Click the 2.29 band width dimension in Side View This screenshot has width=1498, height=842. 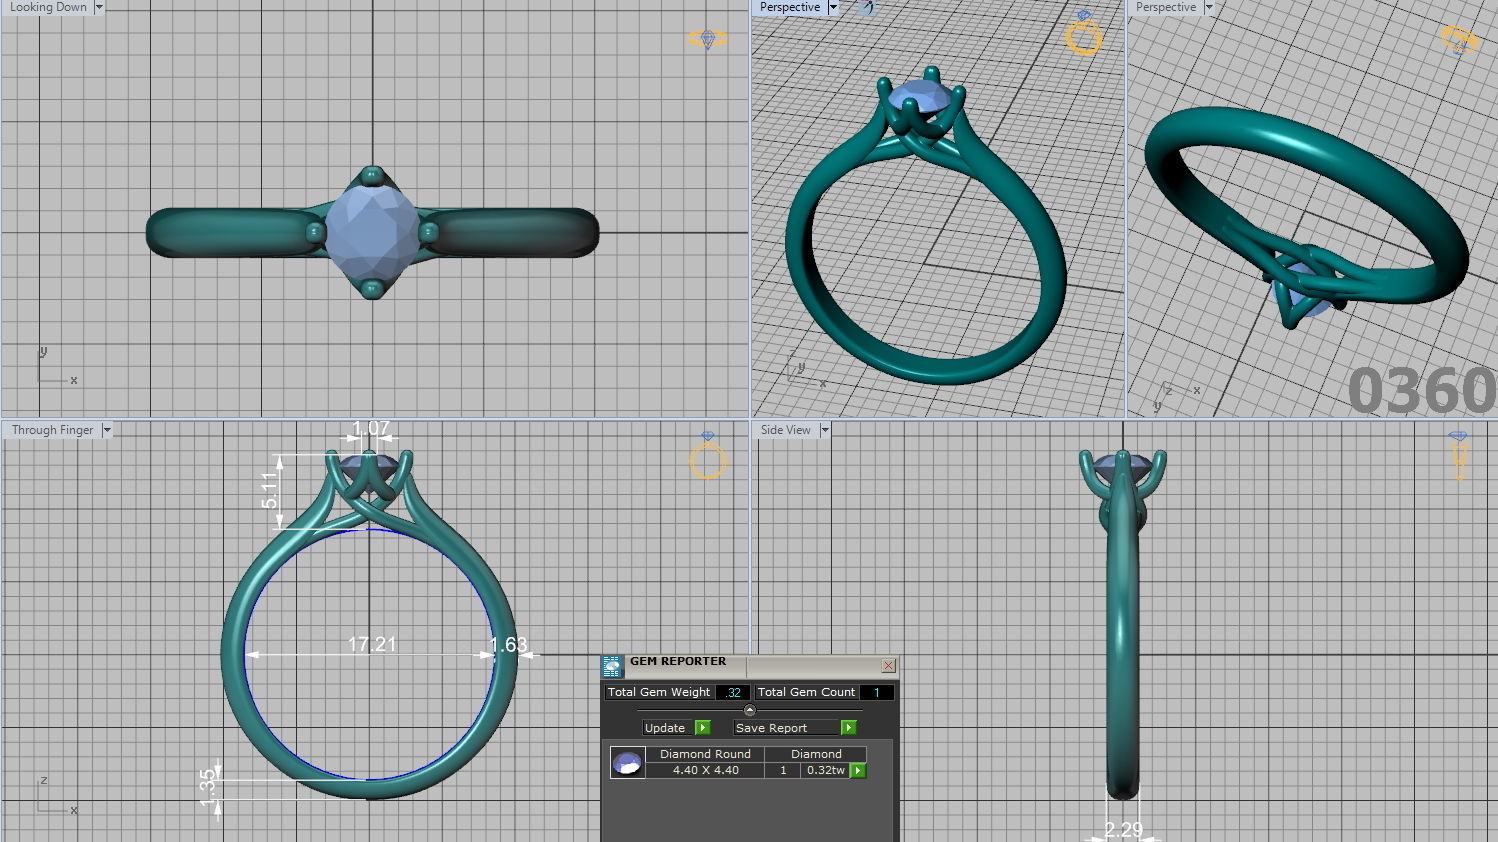(1124, 830)
